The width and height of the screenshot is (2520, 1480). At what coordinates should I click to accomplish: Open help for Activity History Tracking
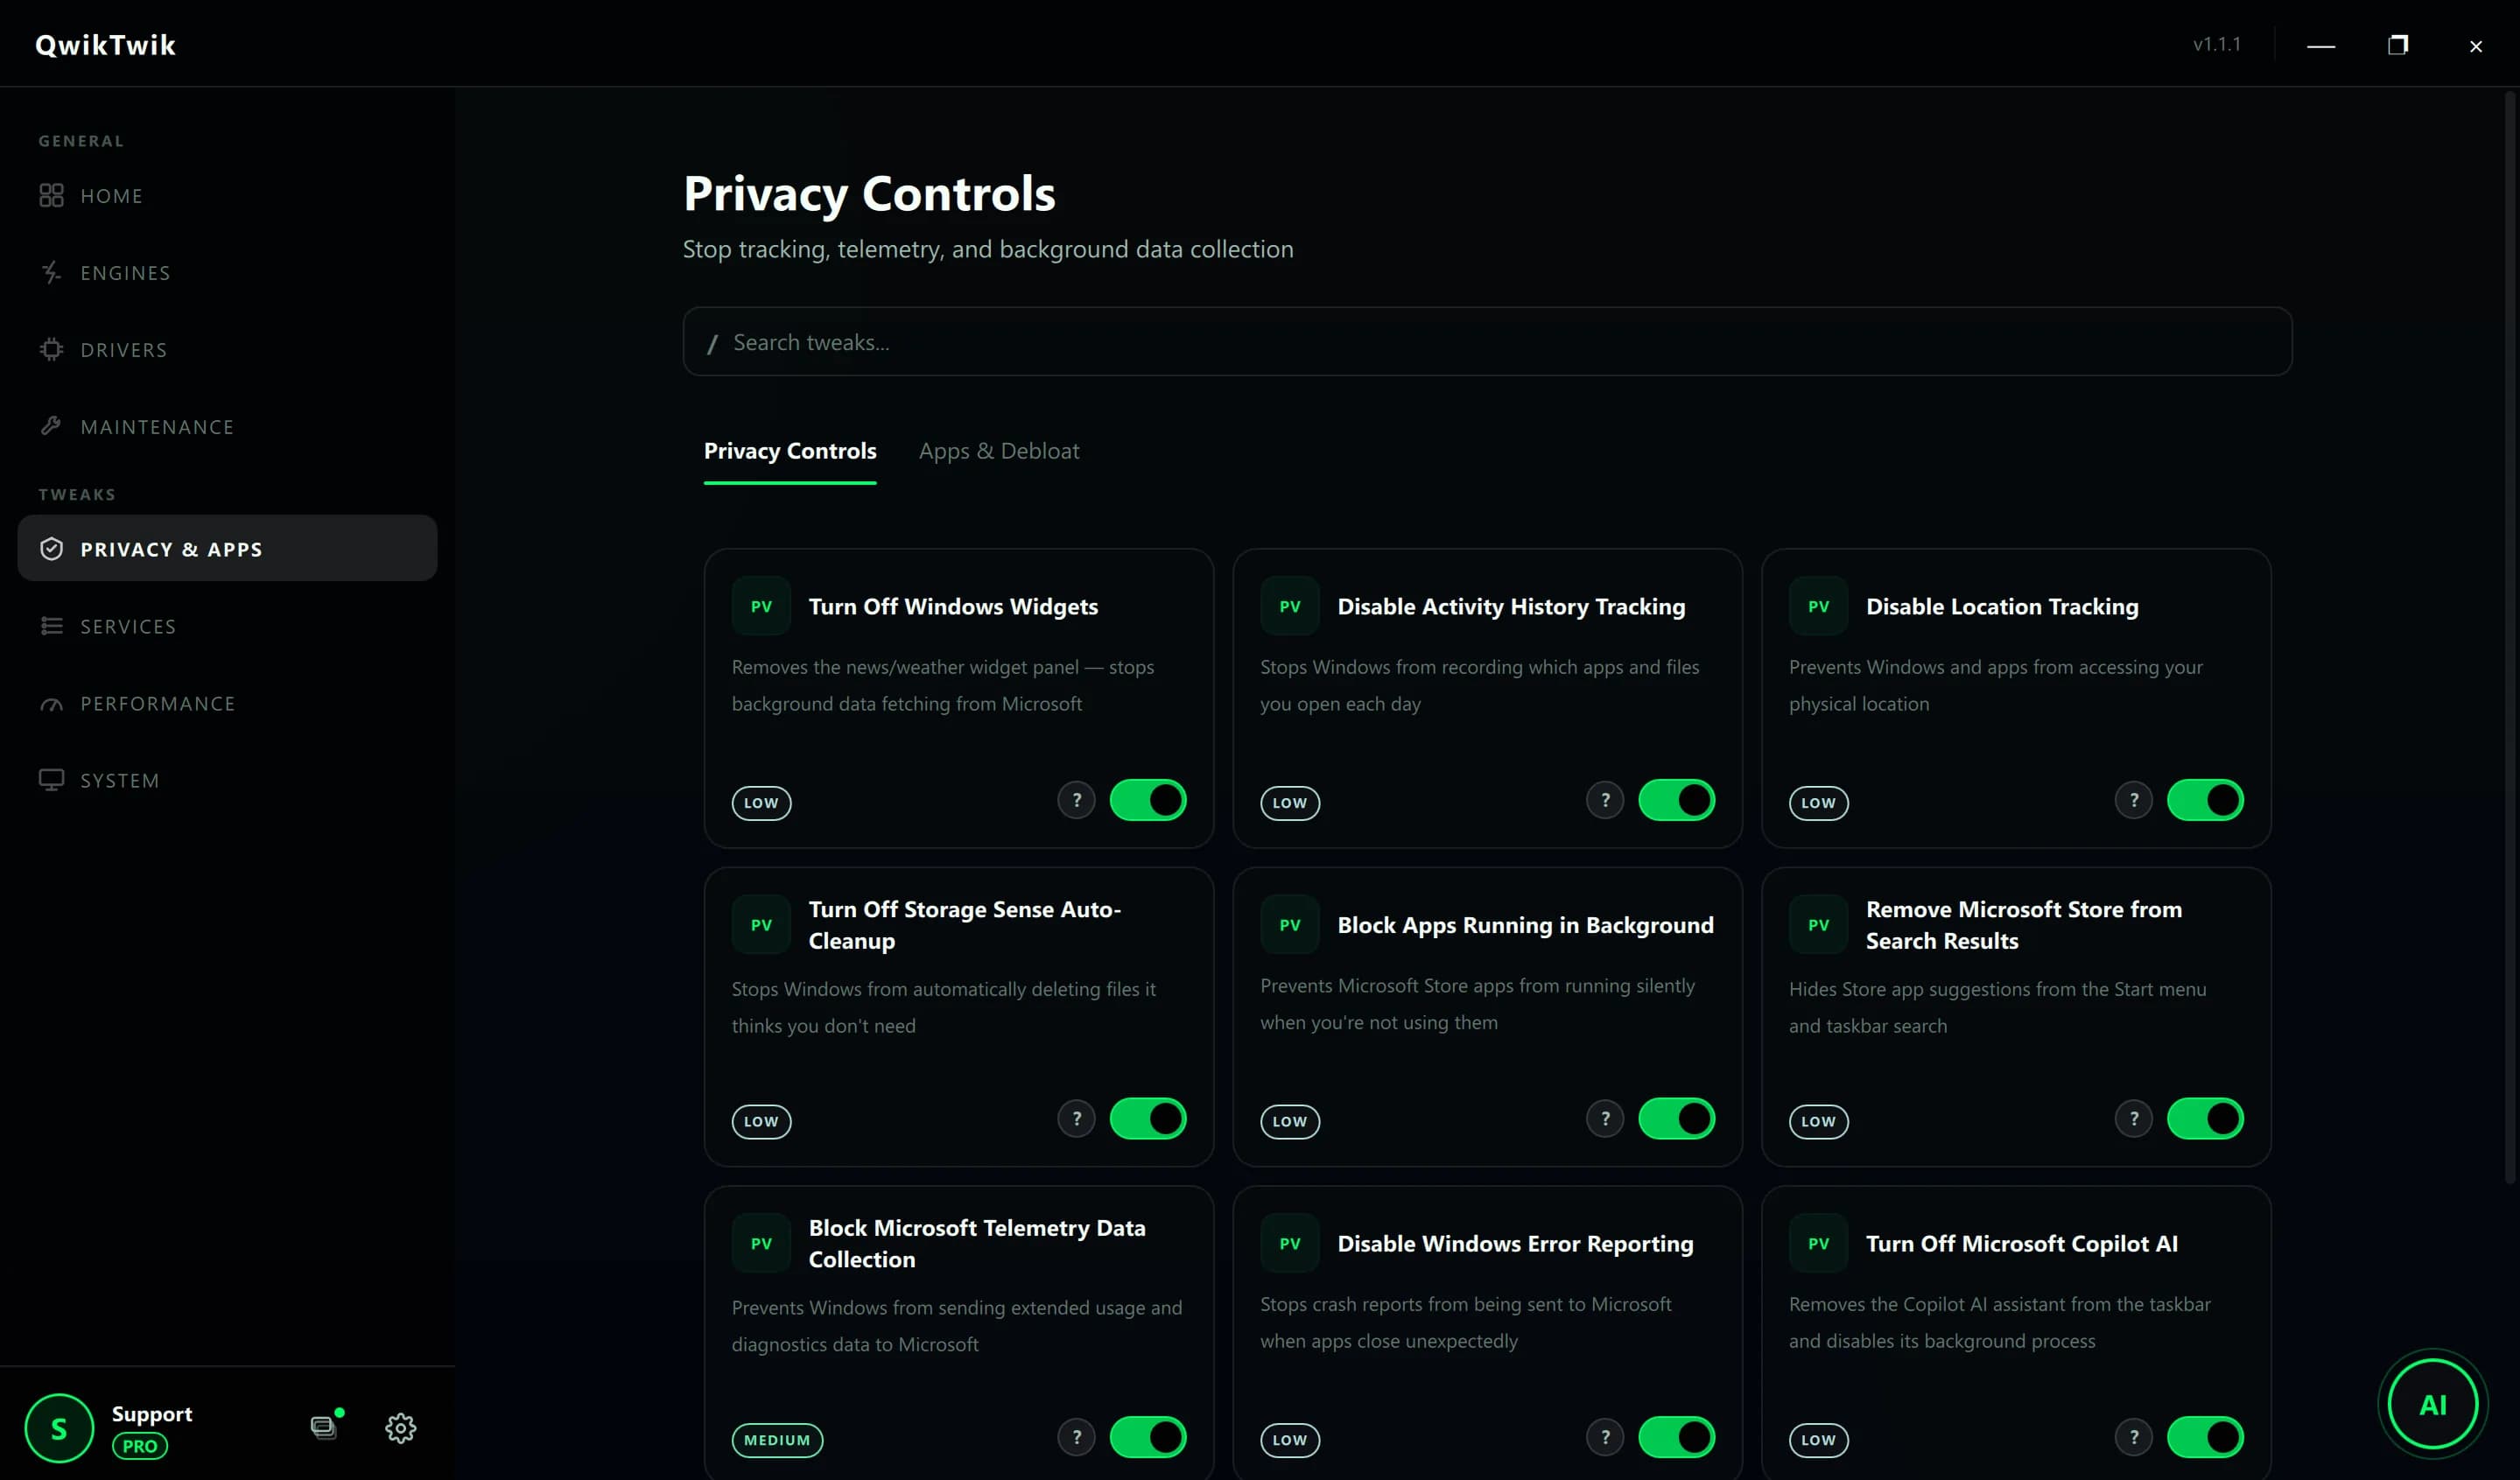(x=1605, y=800)
